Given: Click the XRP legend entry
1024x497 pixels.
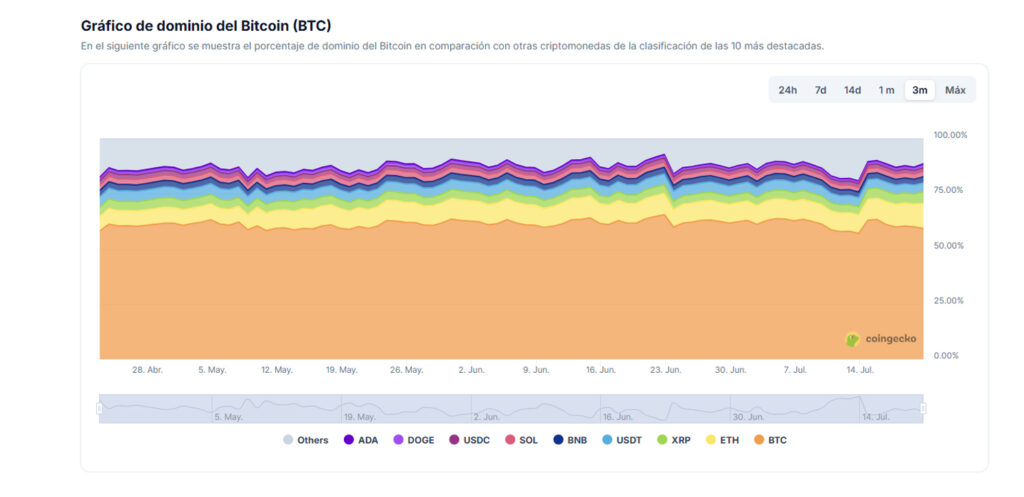Looking at the screenshot, I should pos(674,440).
